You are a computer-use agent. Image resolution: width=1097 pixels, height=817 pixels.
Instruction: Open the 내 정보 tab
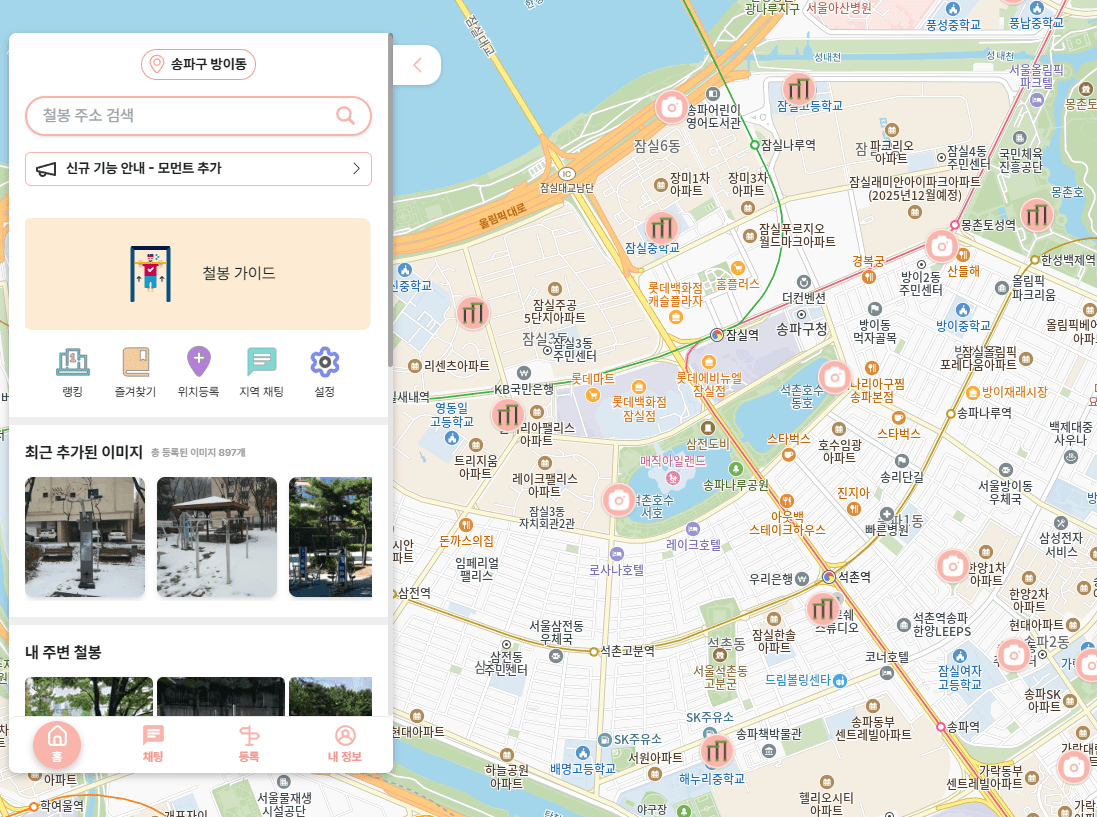pos(345,744)
